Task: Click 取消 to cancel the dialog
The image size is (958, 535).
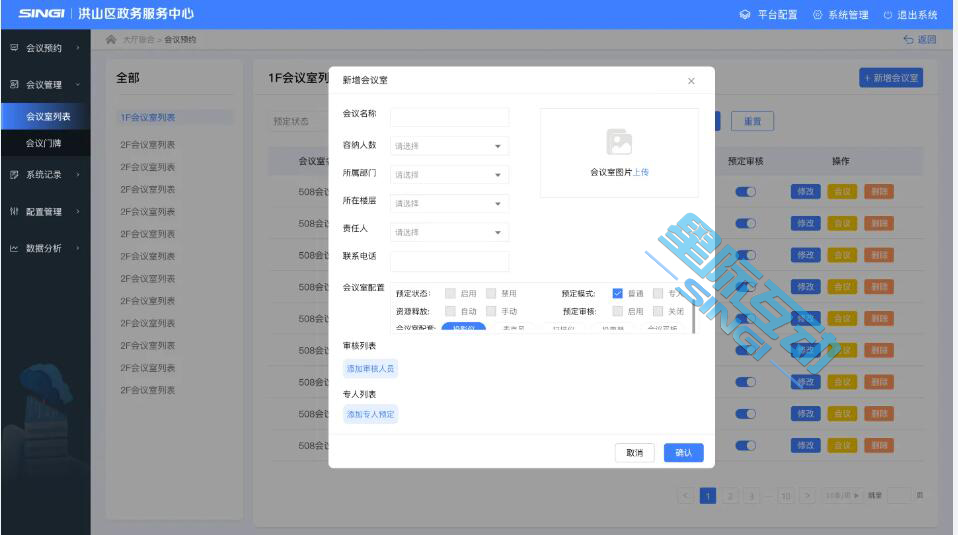Action: tap(634, 453)
